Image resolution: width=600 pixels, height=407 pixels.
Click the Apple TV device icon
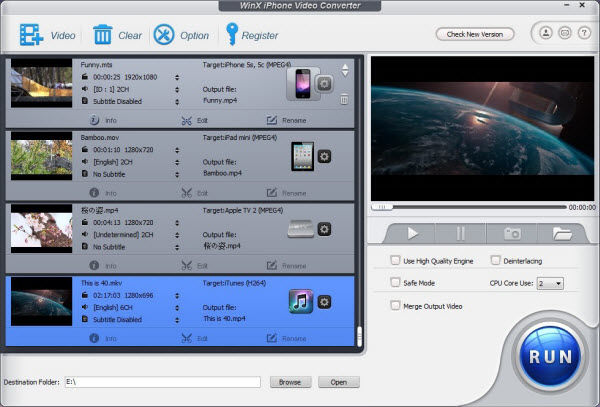(x=300, y=229)
